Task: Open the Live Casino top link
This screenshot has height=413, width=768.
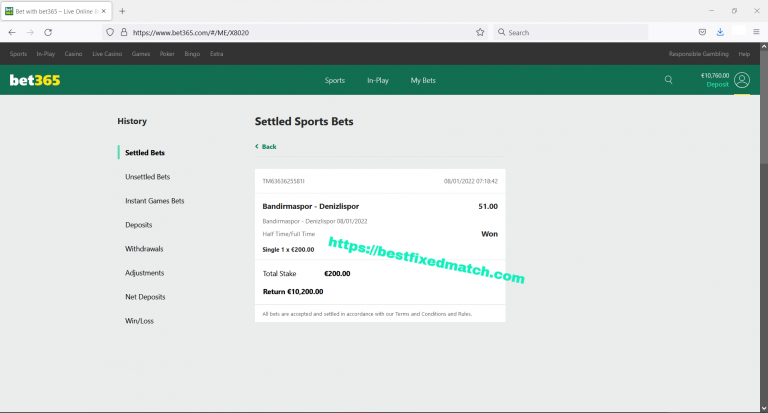Action: [106, 53]
